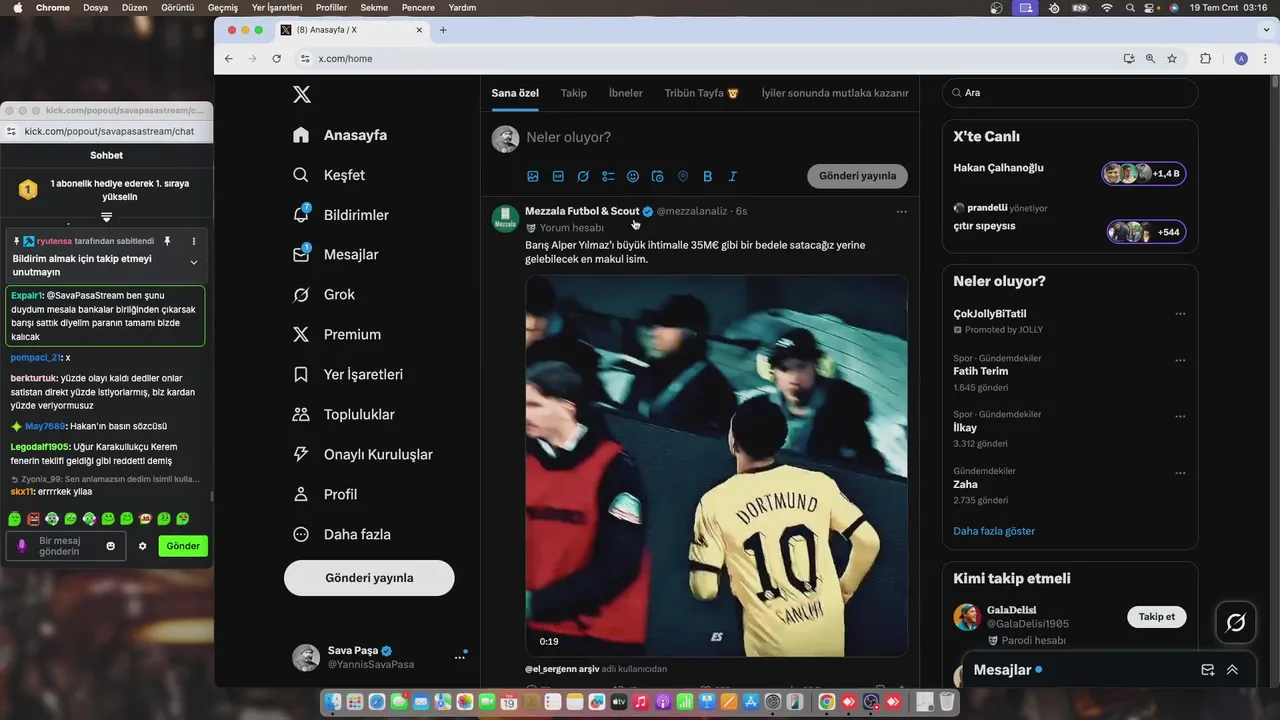Unpin message using pin icon in Kick chat
Image resolution: width=1280 pixels, height=720 pixels.
(168, 241)
